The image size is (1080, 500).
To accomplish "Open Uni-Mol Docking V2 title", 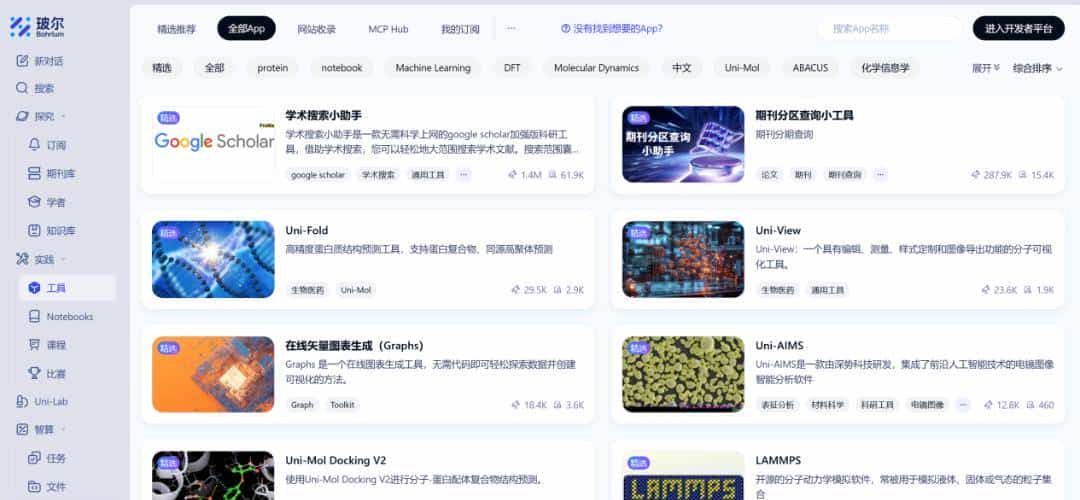I will [335, 460].
